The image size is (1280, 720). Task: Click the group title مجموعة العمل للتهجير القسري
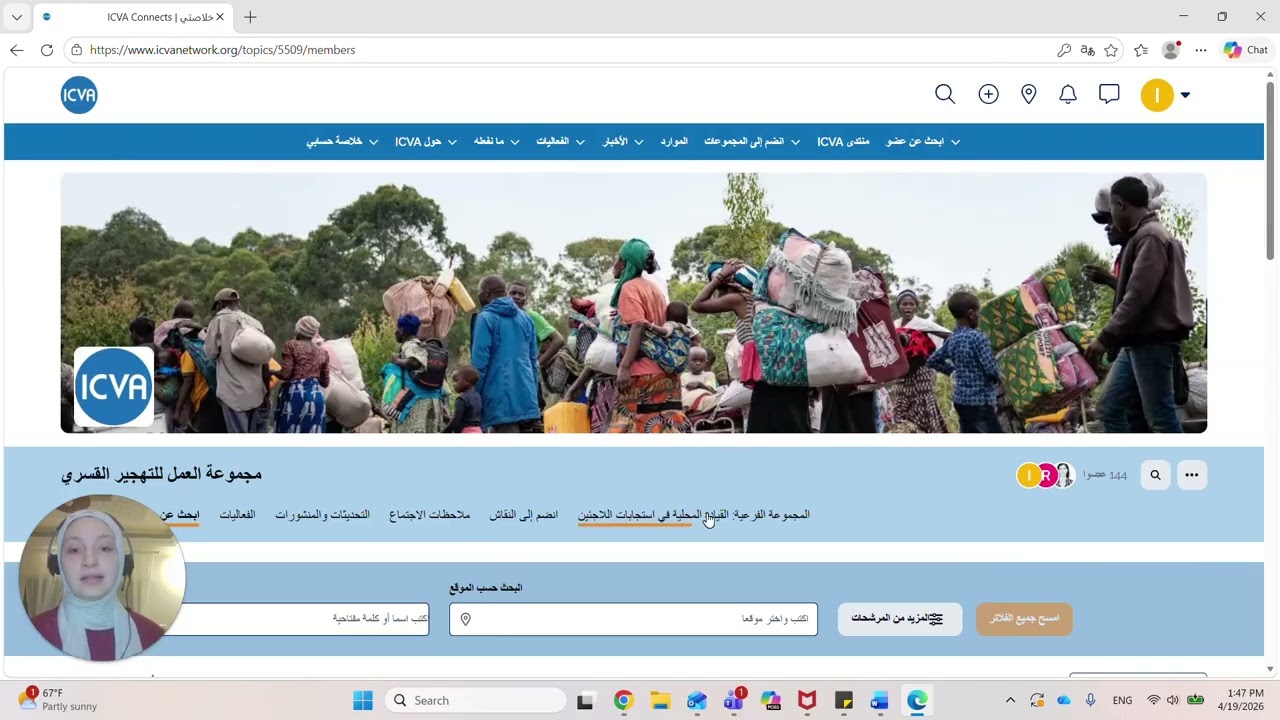coord(161,473)
